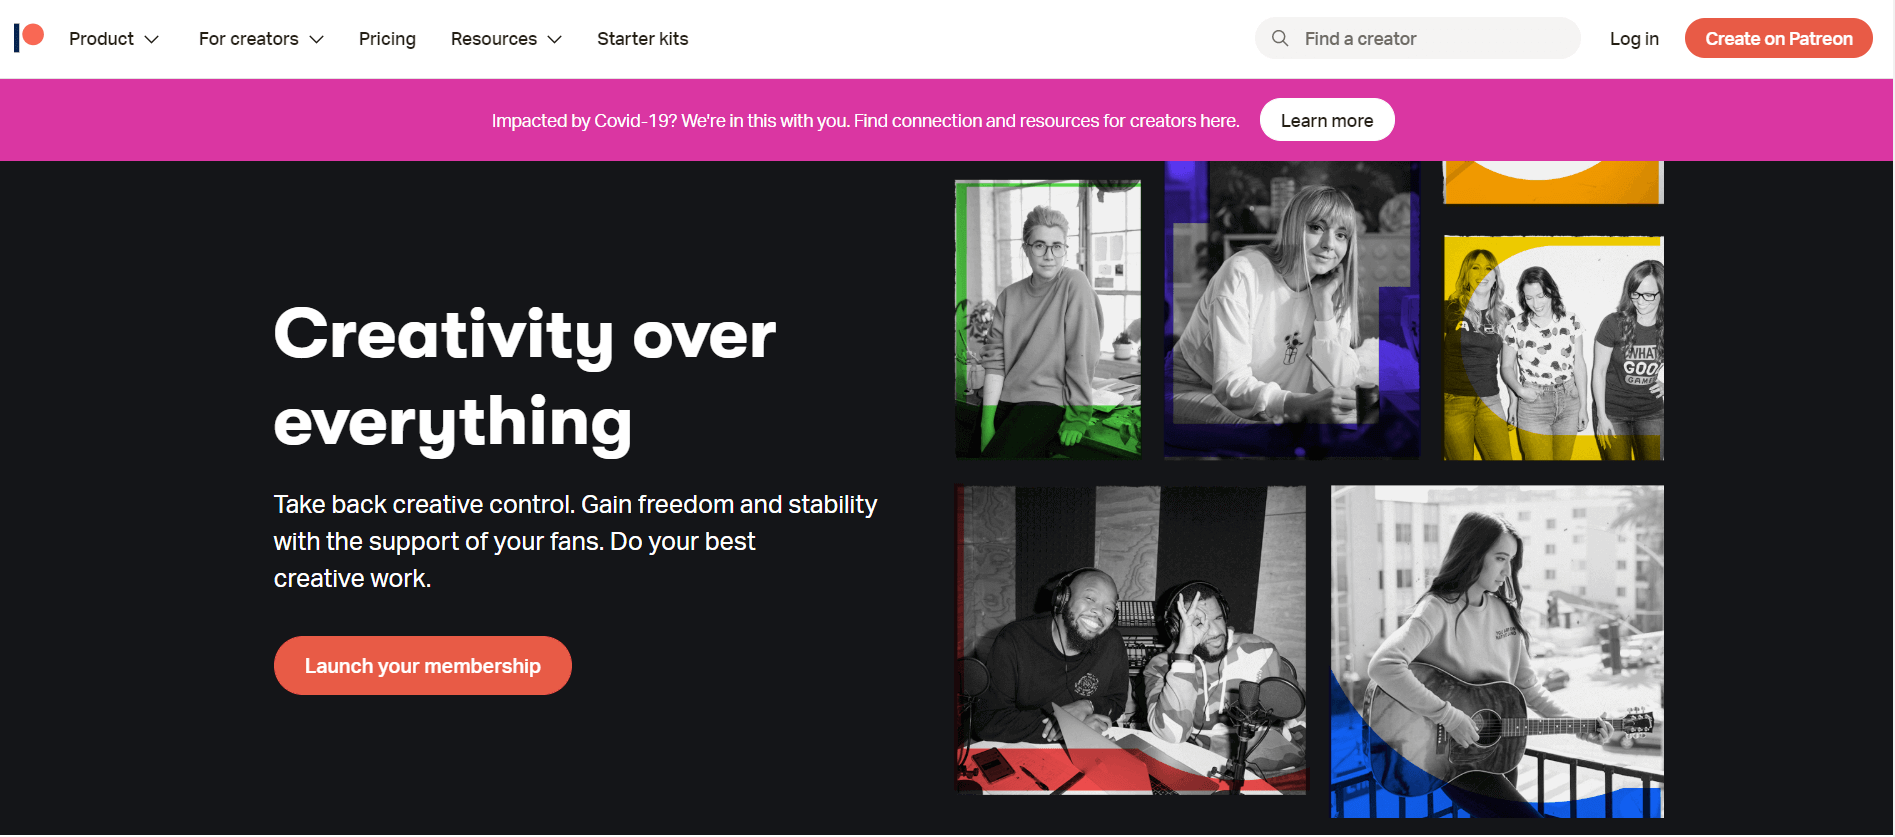Open the purple-tinted blonde woman photo
The image size is (1895, 837).
(x=1292, y=310)
